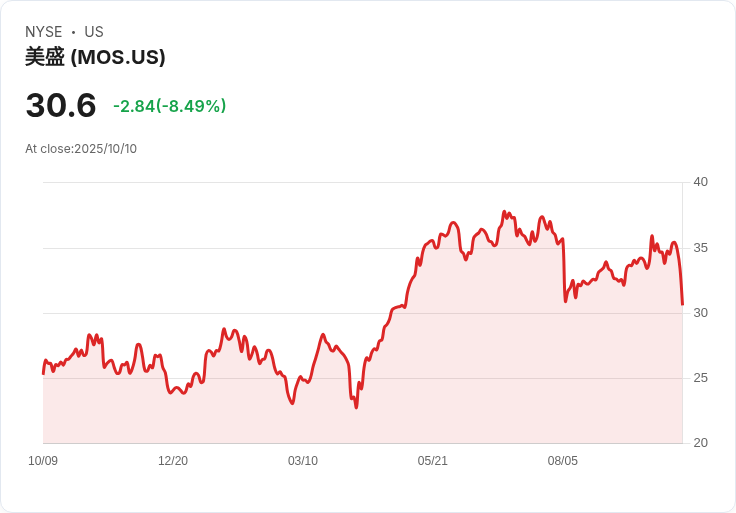Click the leftmost start of the red price line
736x513 pixels.
pos(43,373)
